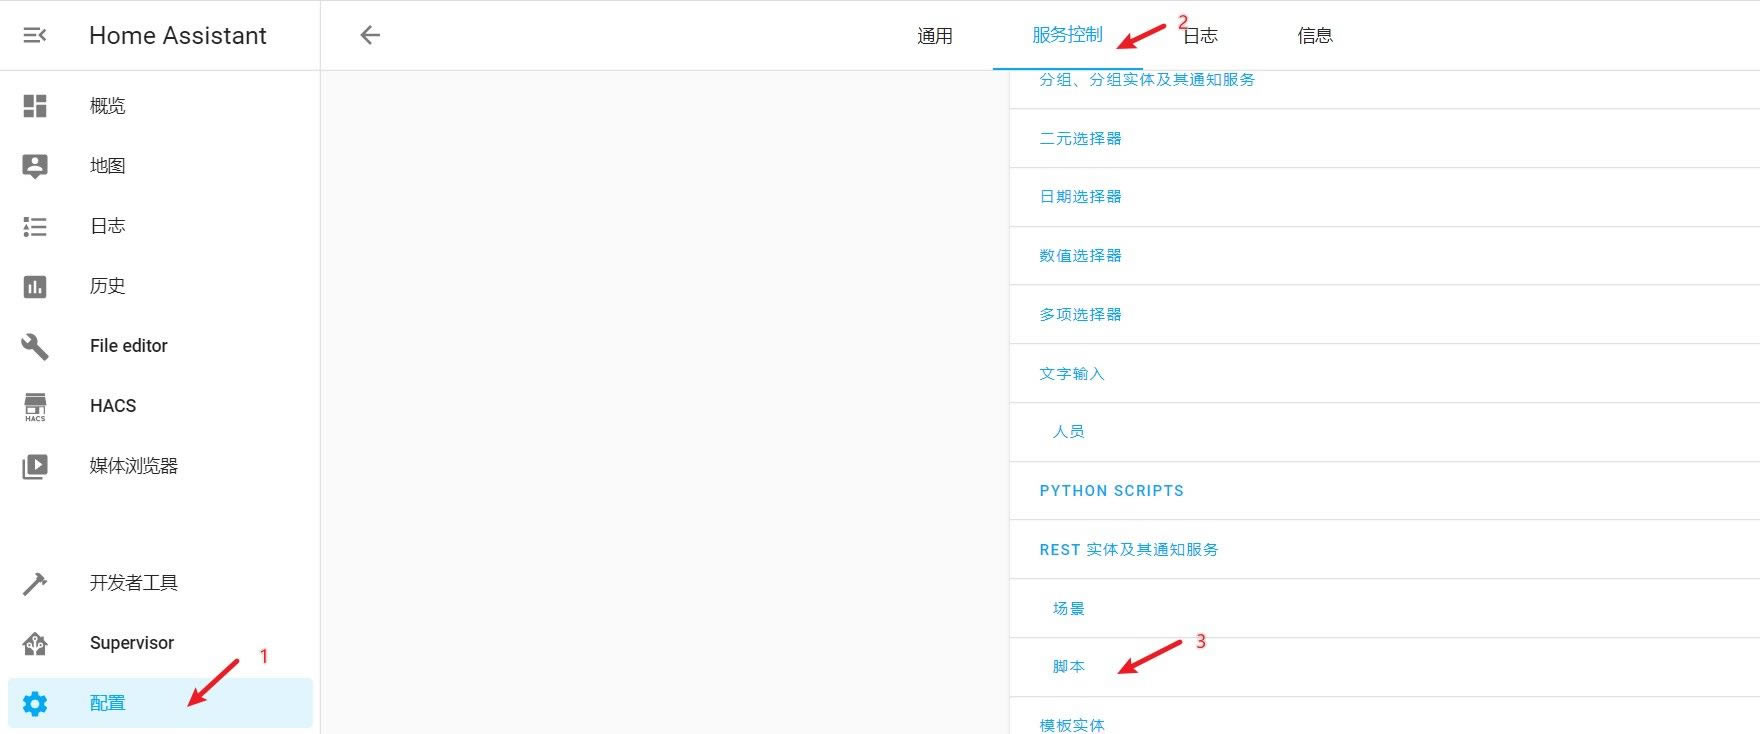
Task: Switch to the 通用 tab
Action: [935, 36]
